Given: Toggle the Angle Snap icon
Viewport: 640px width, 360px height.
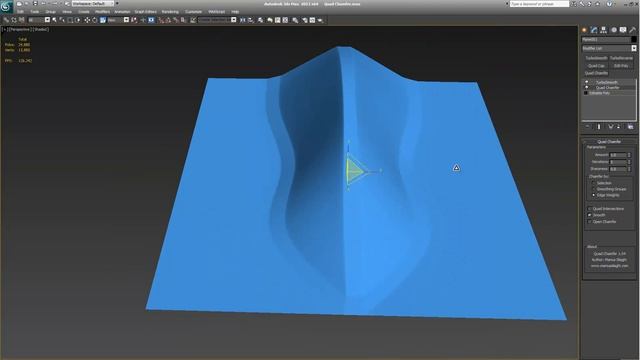Looking at the screenshot, I should point(168,20).
